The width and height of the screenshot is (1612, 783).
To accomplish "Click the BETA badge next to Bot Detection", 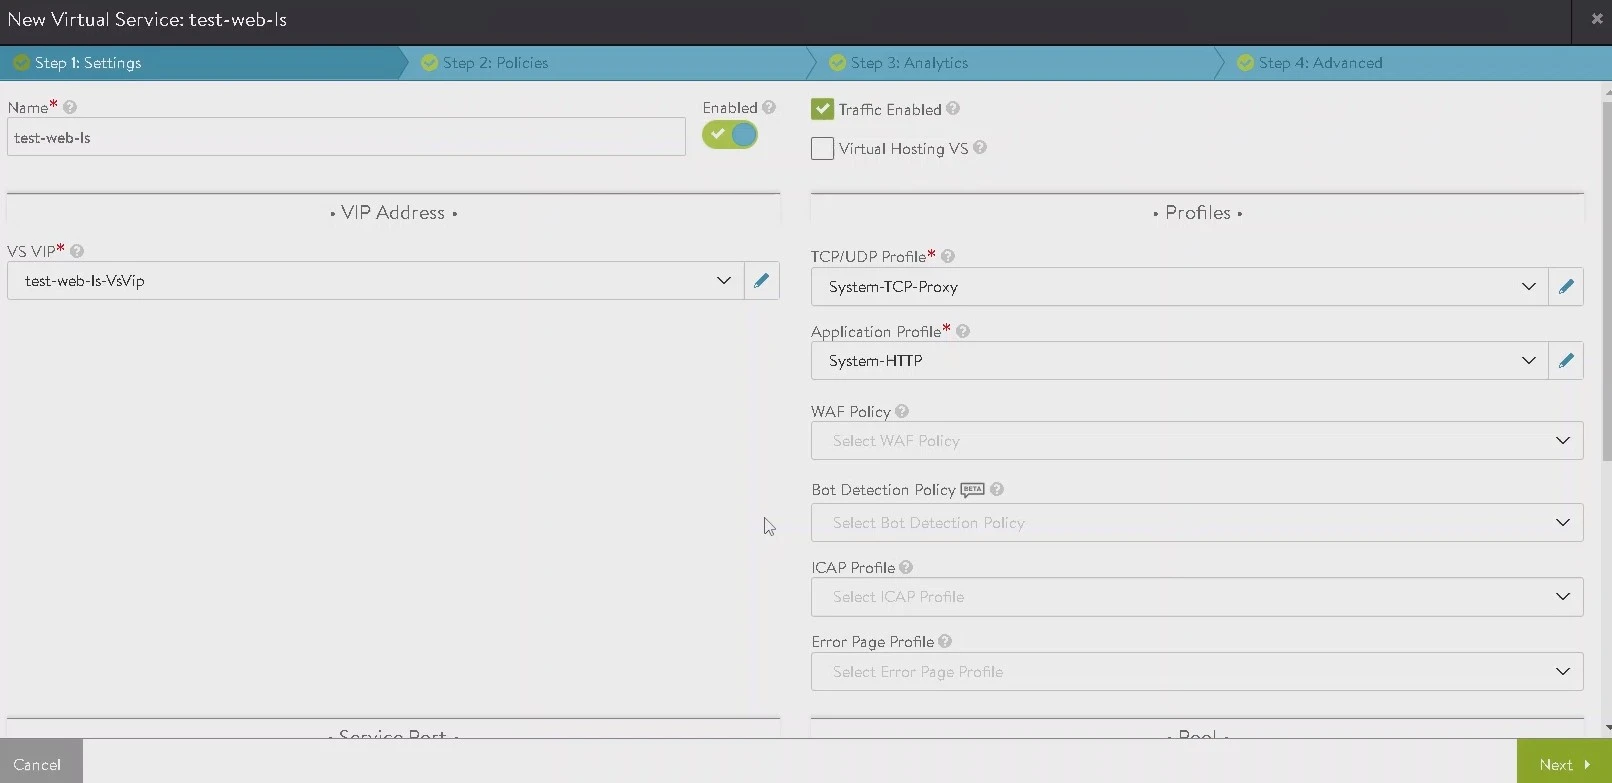I will click(x=973, y=490).
